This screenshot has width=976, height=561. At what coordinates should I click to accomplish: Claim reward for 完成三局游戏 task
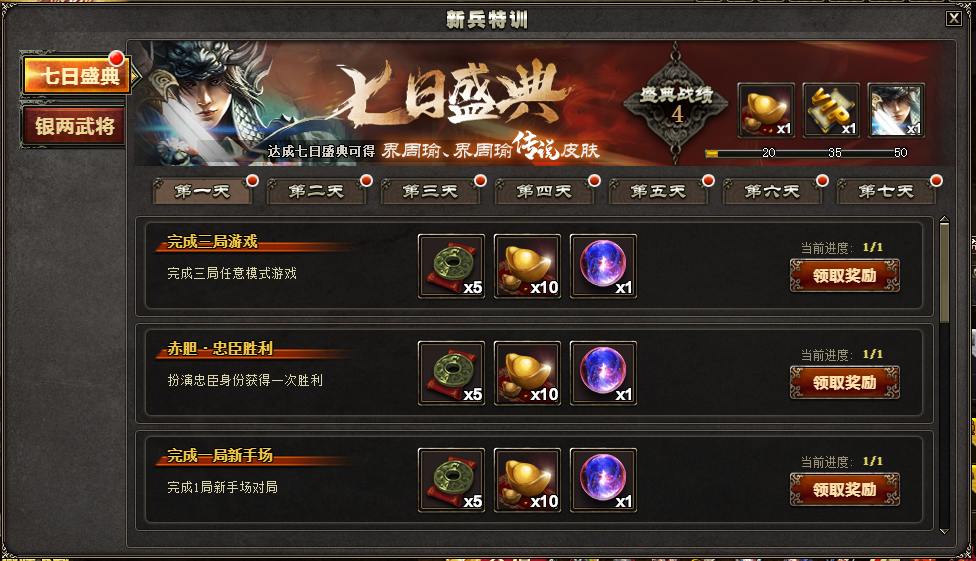coord(845,275)
